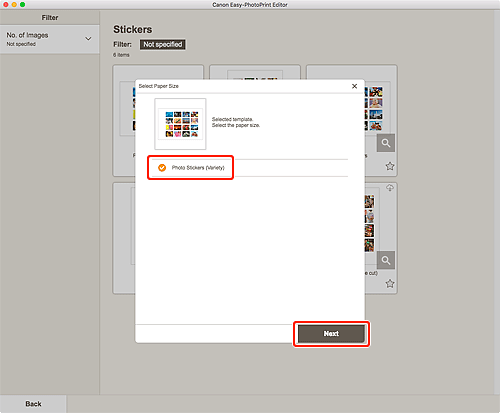Click the Not specified filter tag
Screen dimensions: 500x413
tap(163, 44)
